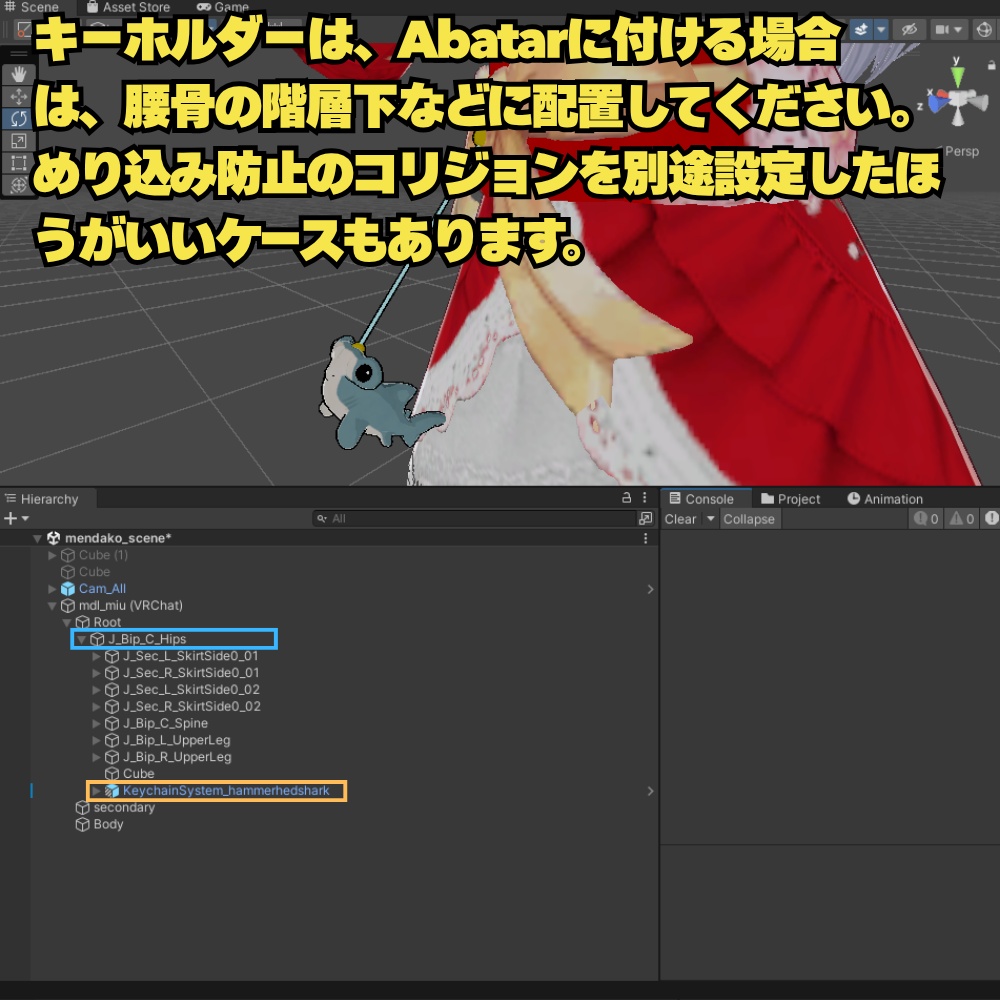
Task: Open the Clear options dropdown arrow
Action: click(710, 519)
